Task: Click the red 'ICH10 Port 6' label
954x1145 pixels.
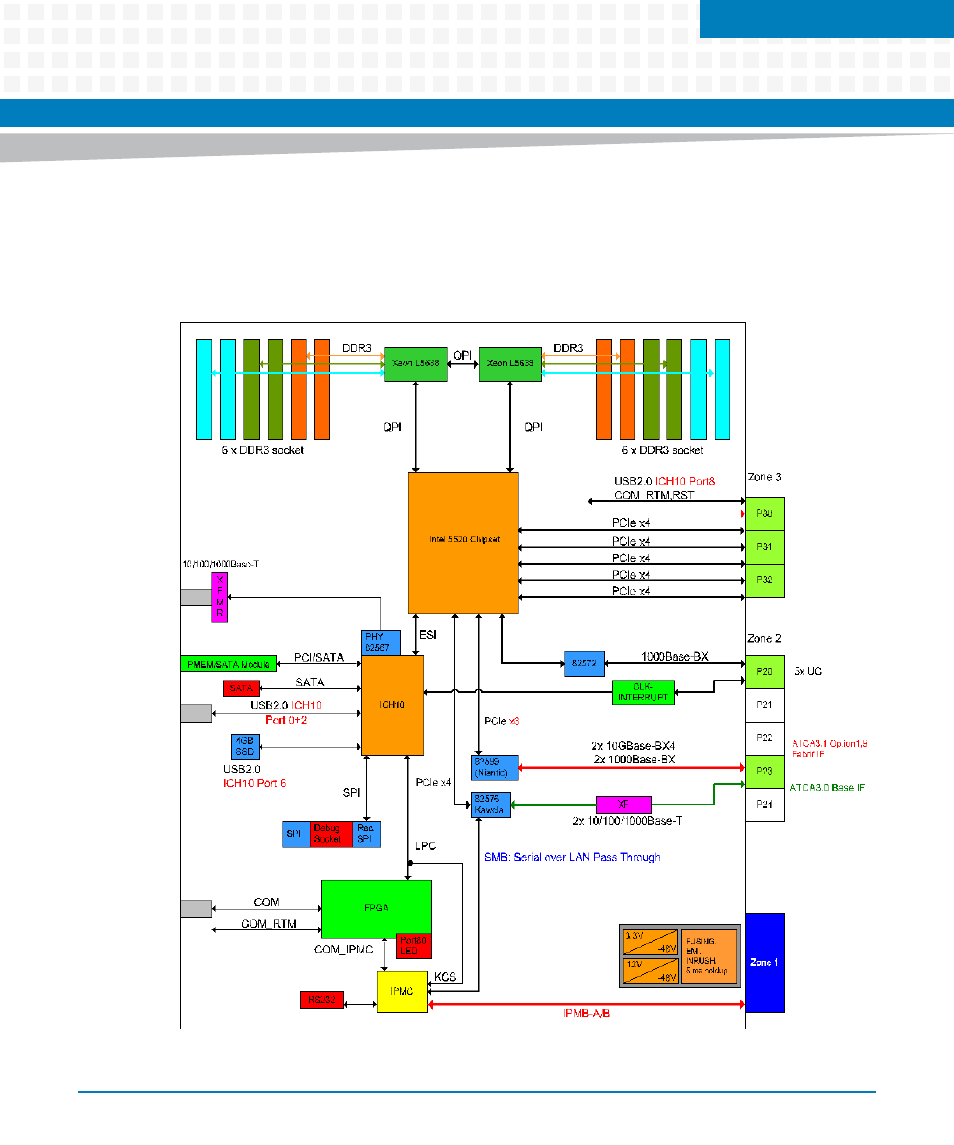Action: pyautogui.click(x=254, y=783)
